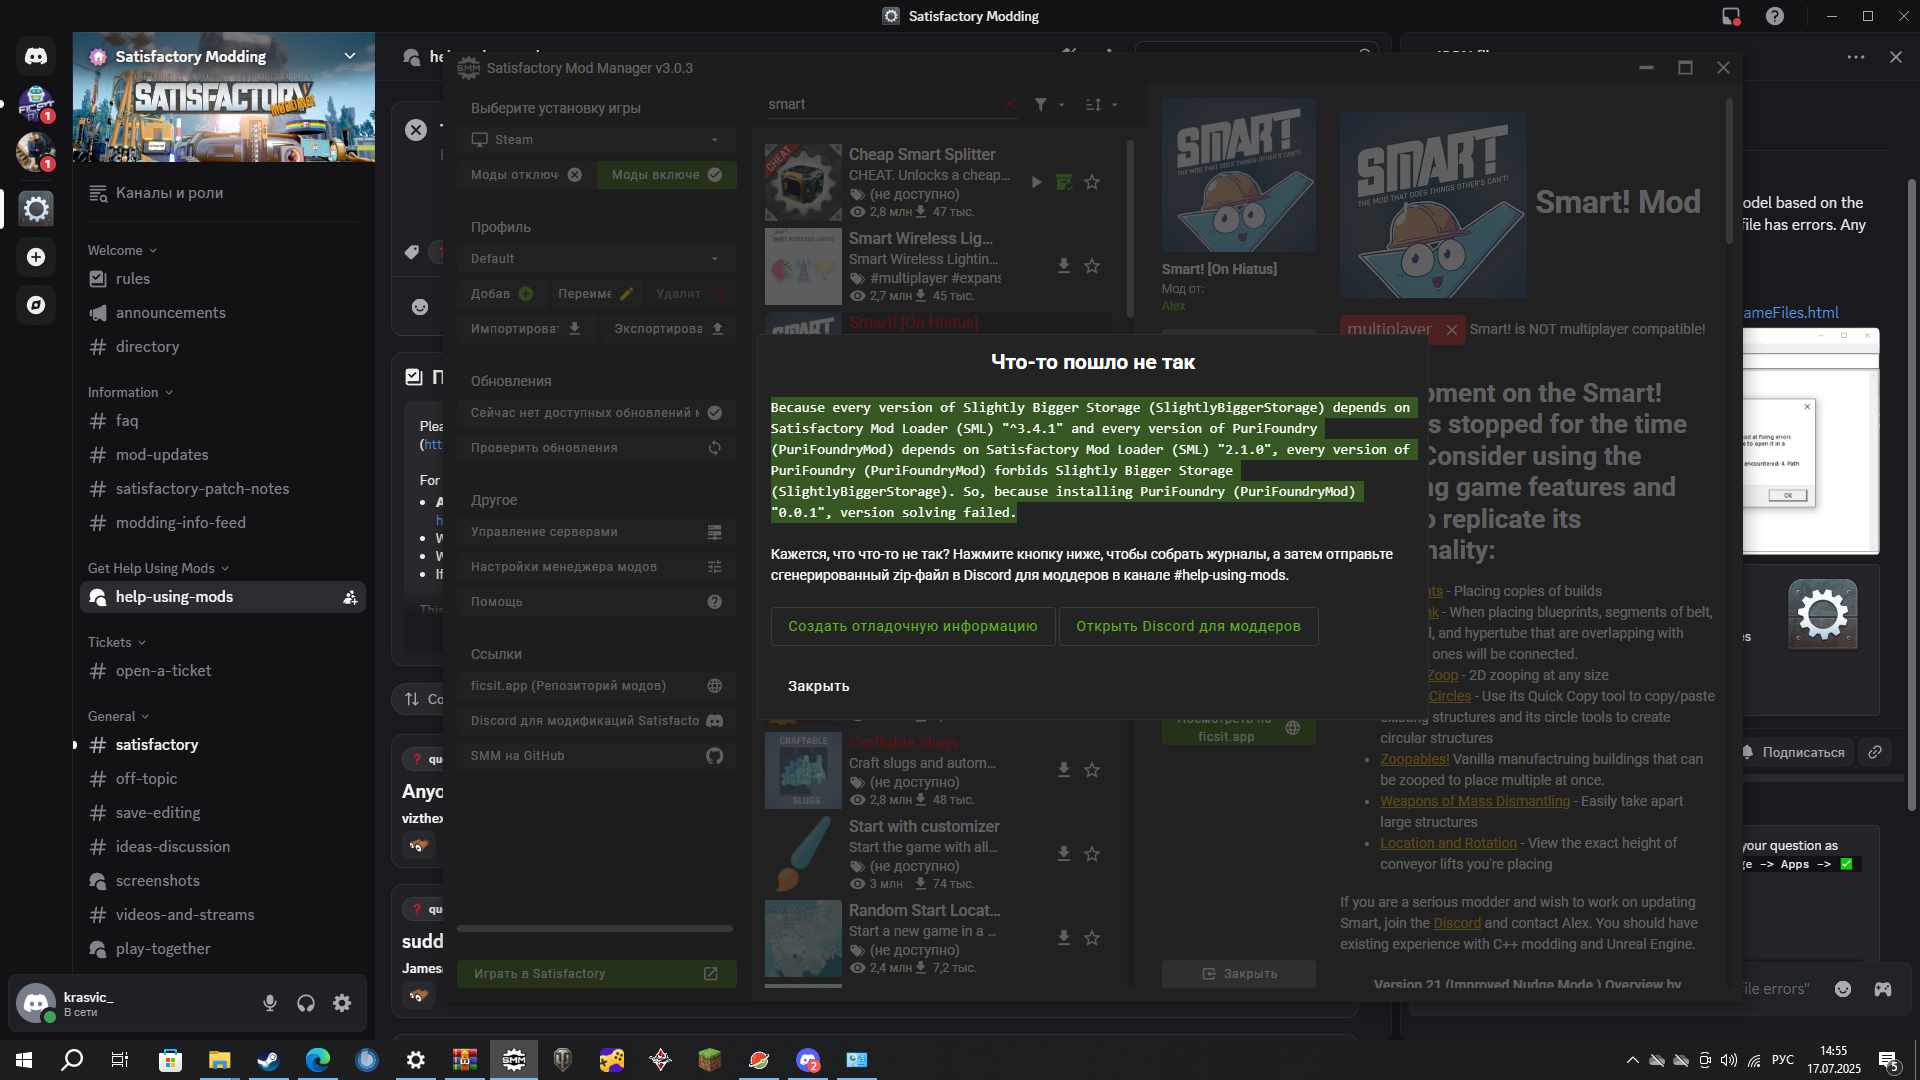Open Steam from the Windows taskbar

(x=268, y=1060)
